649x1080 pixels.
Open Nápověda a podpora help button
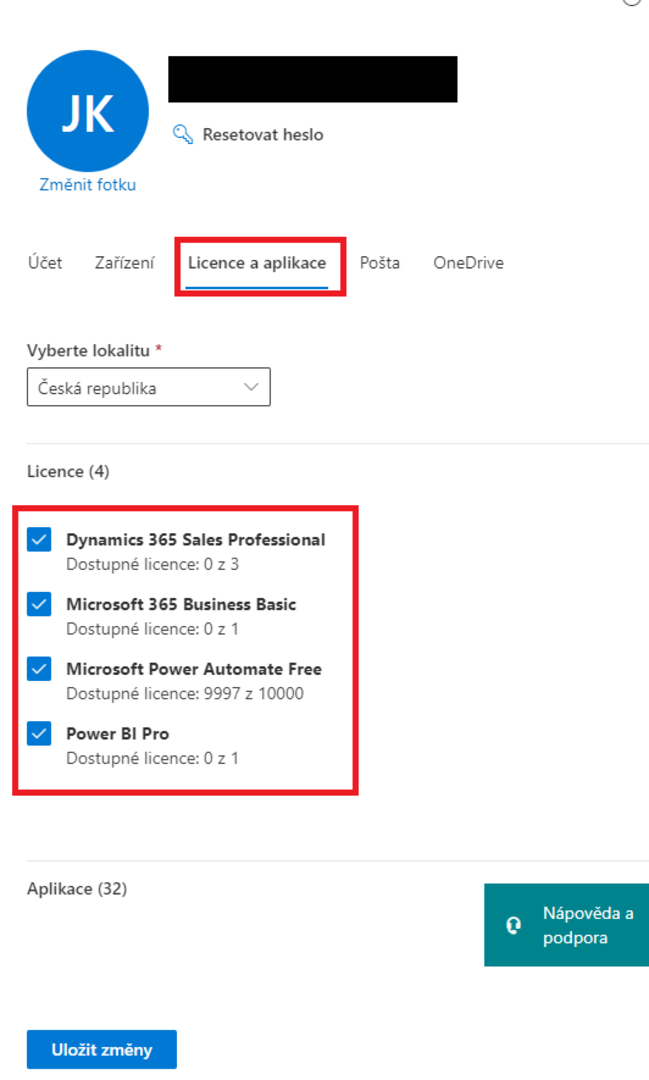pyautogui.click(x=566, y=925)
